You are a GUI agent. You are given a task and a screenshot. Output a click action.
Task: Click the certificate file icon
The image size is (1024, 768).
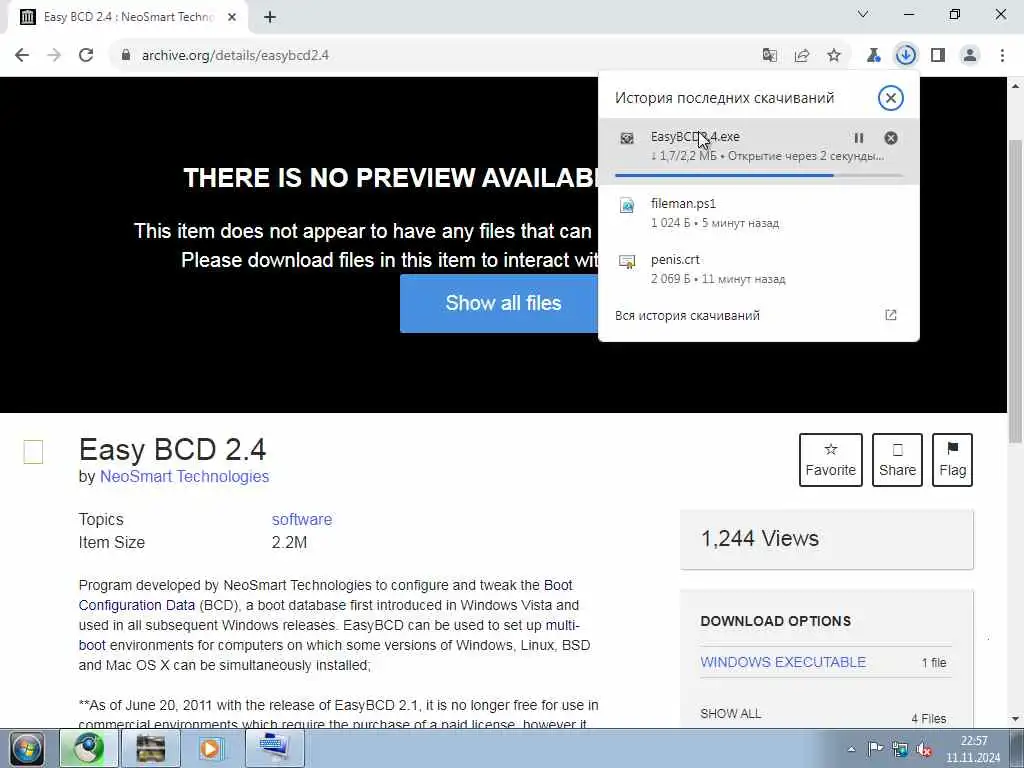[627, 262]
